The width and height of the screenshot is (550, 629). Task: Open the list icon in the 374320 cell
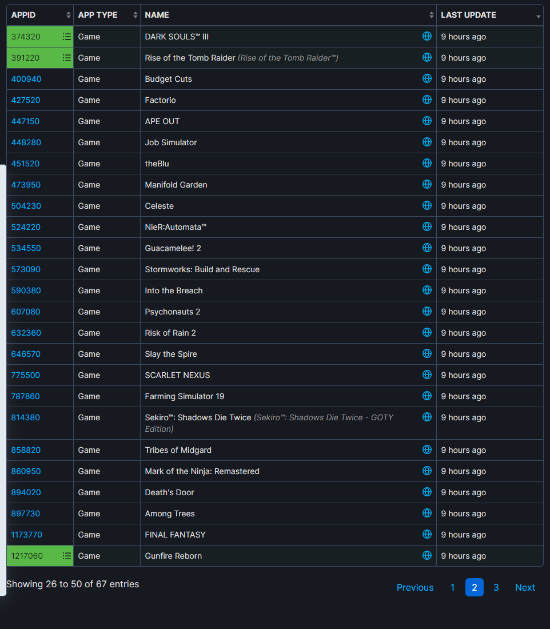(67, 37)
